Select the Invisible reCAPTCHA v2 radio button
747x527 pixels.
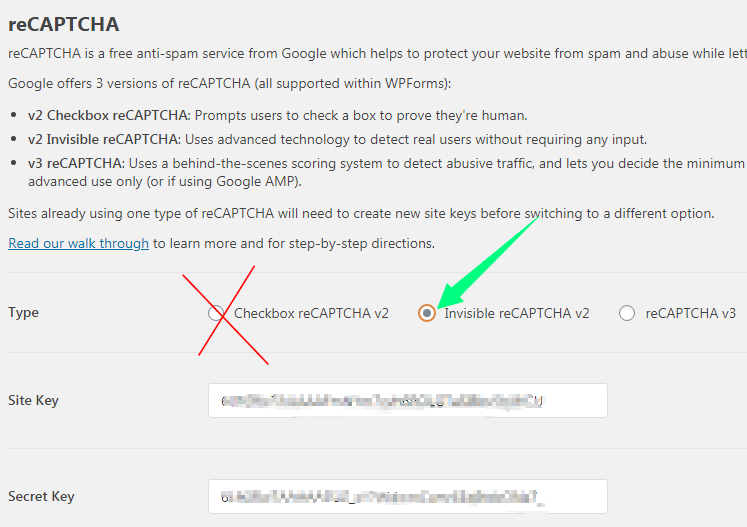point(427,313)
